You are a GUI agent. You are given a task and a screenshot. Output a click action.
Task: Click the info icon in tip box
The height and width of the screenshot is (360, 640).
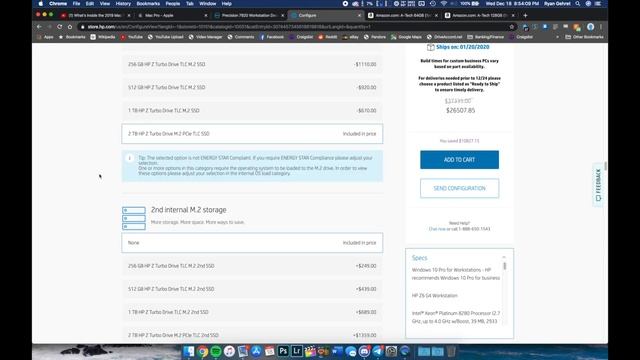(130, 158)
